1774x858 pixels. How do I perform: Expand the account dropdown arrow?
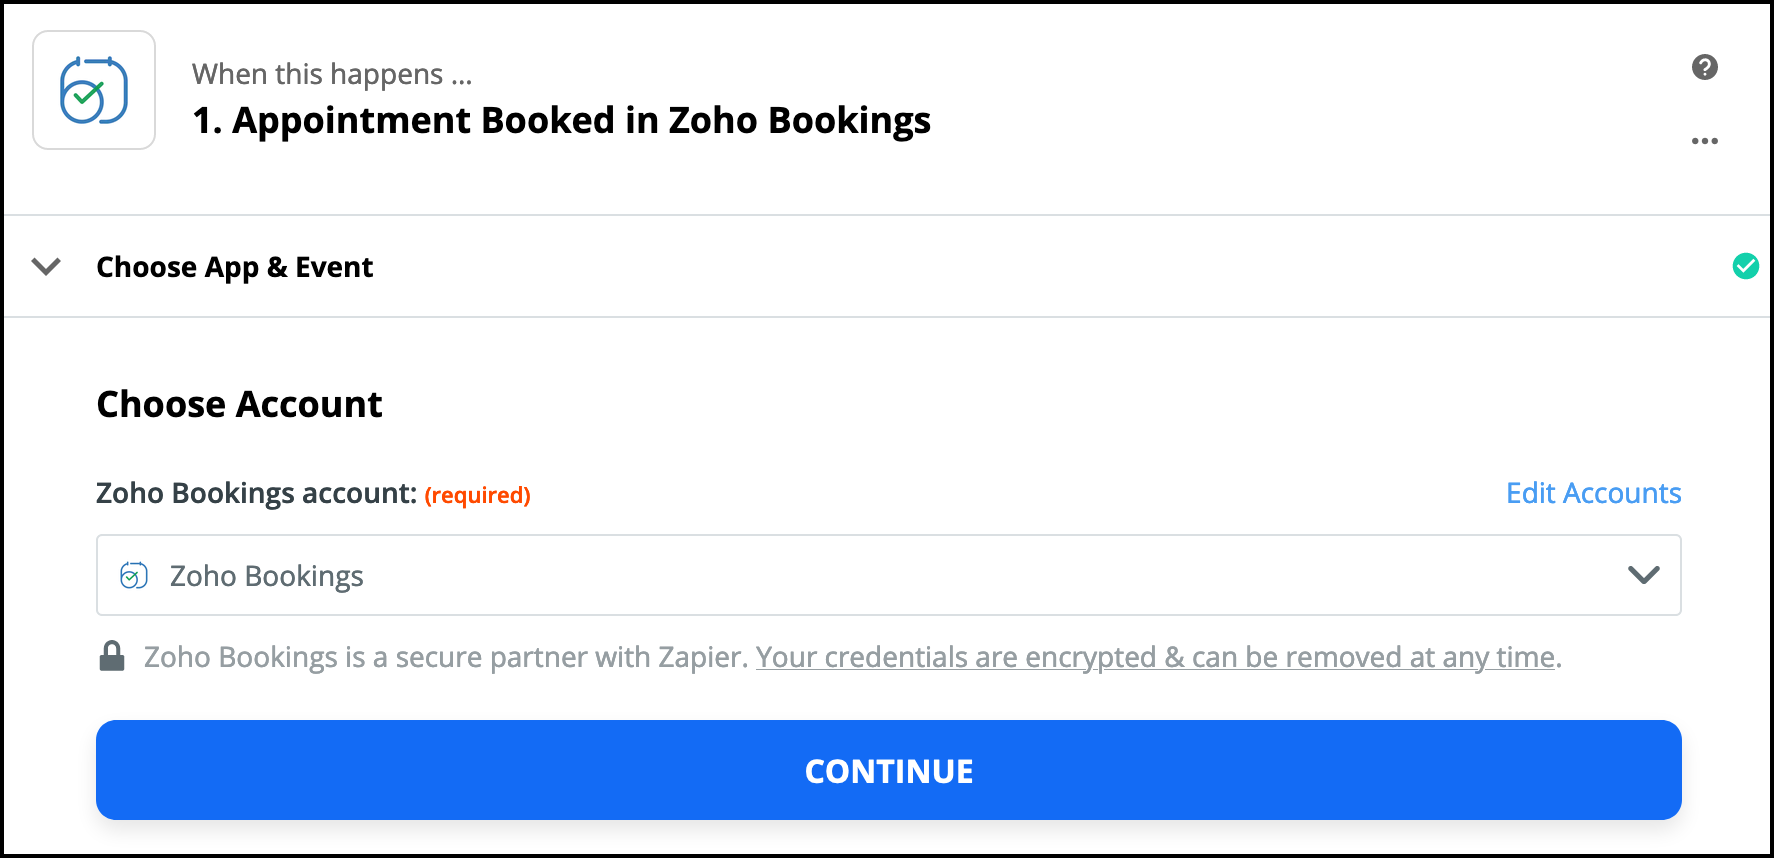(1643, 575)
